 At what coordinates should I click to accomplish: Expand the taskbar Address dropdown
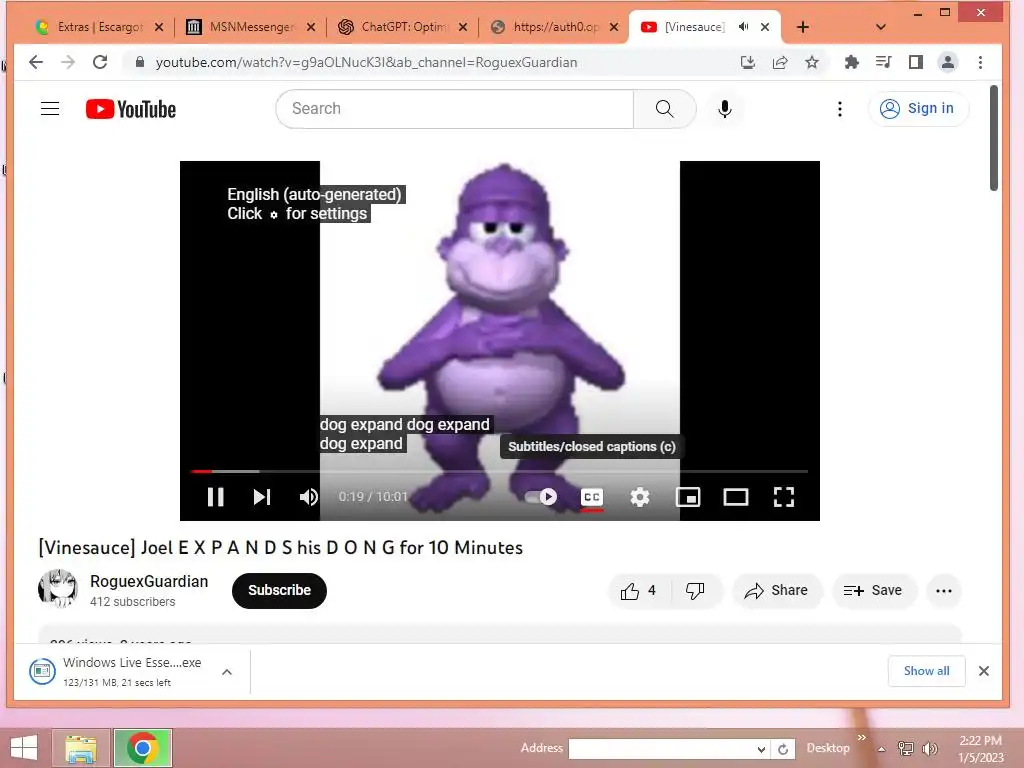761,749
